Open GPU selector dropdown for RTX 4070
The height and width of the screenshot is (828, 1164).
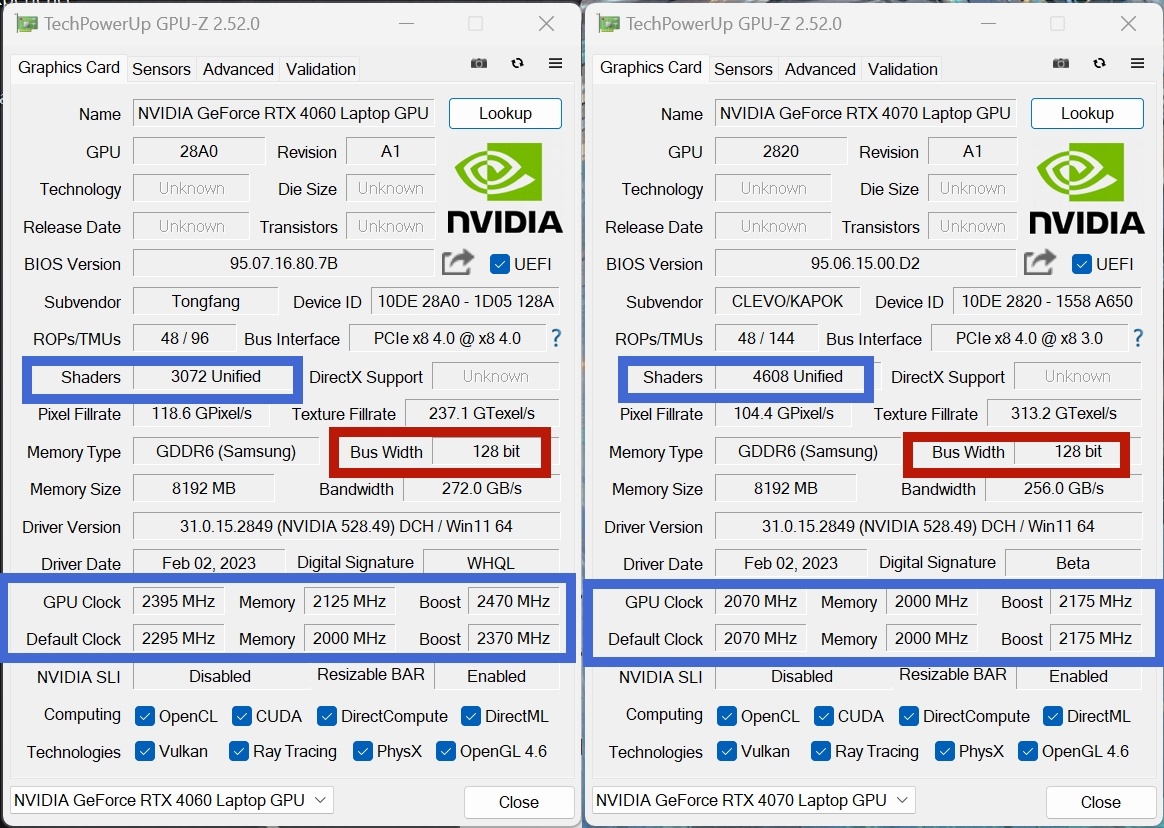click(x=753, y=801)
